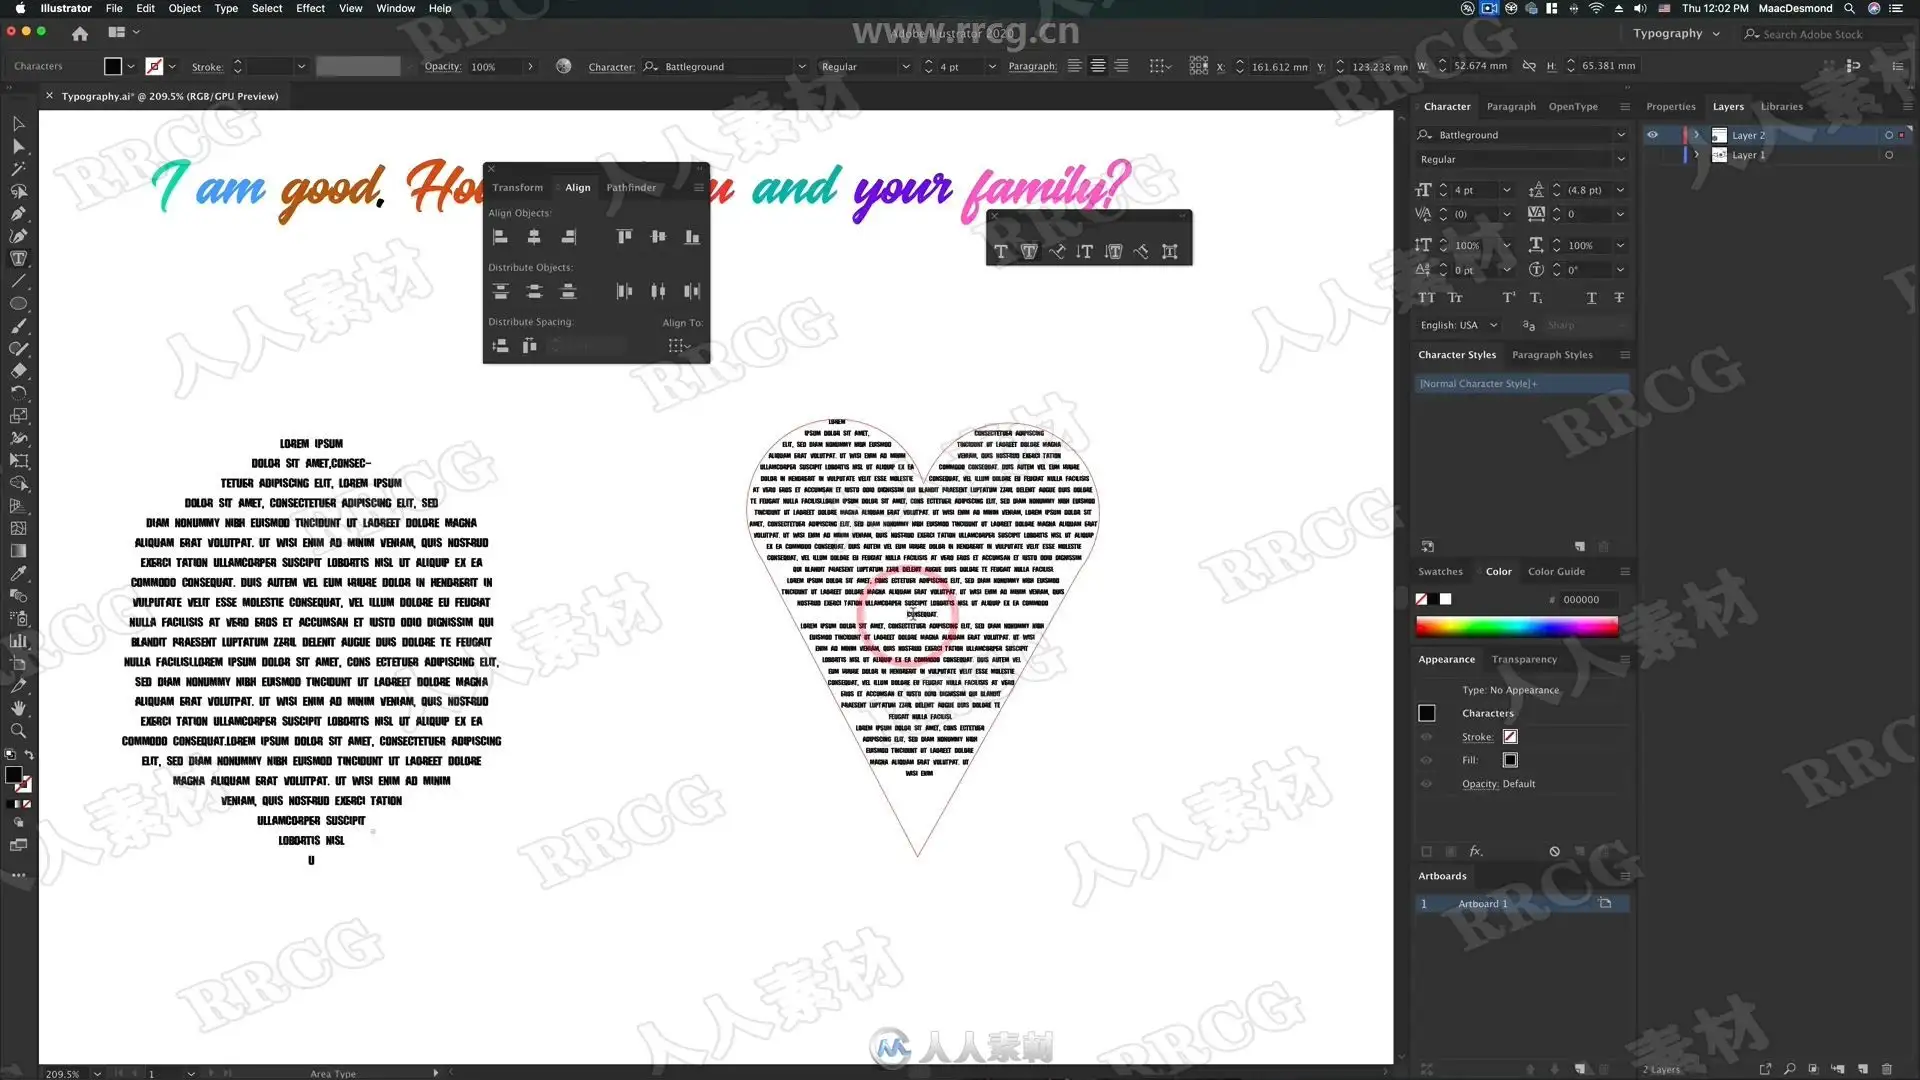Click the Opacity link in Appearance panel
The height and width of the screenshot is (1080, 1920).
(1479, 784)
